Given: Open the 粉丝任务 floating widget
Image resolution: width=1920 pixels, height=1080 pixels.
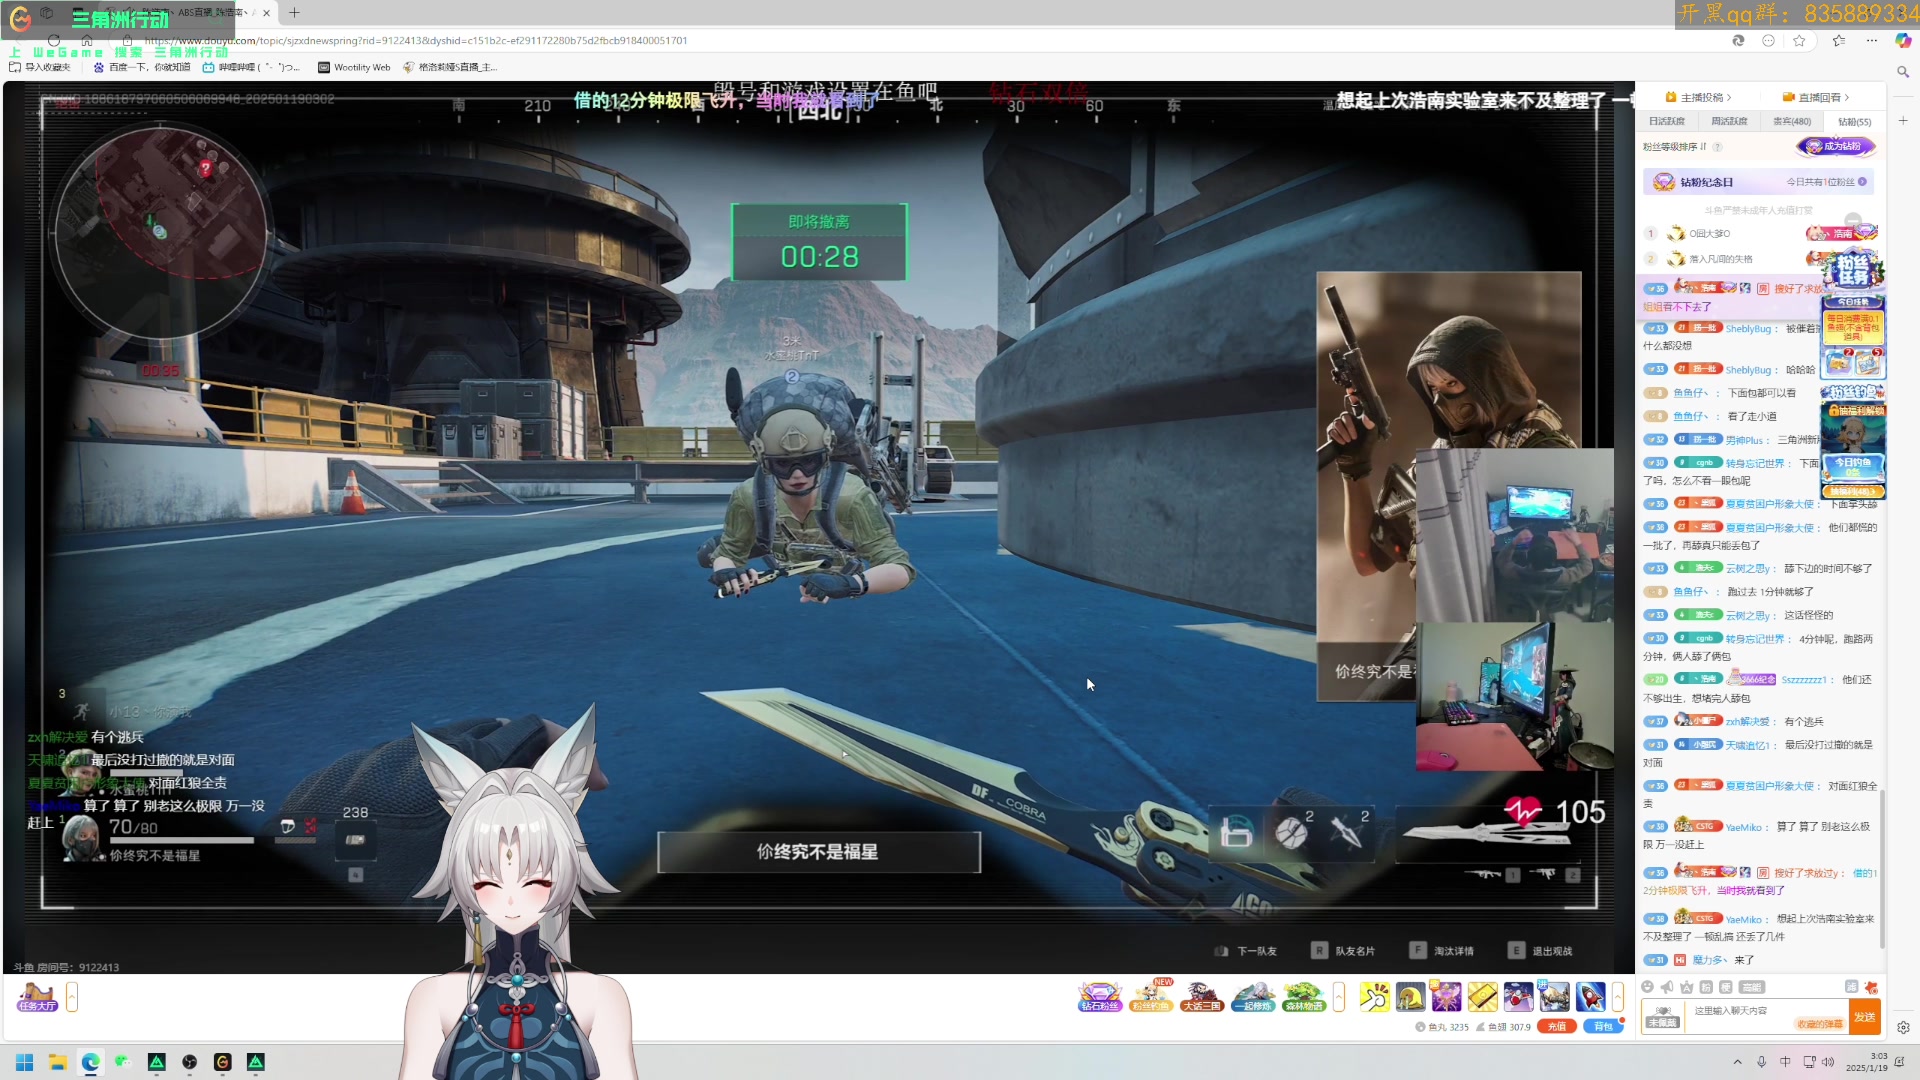Looking at the screenshot, I should pyautogui.click(x=1853, y=271).
